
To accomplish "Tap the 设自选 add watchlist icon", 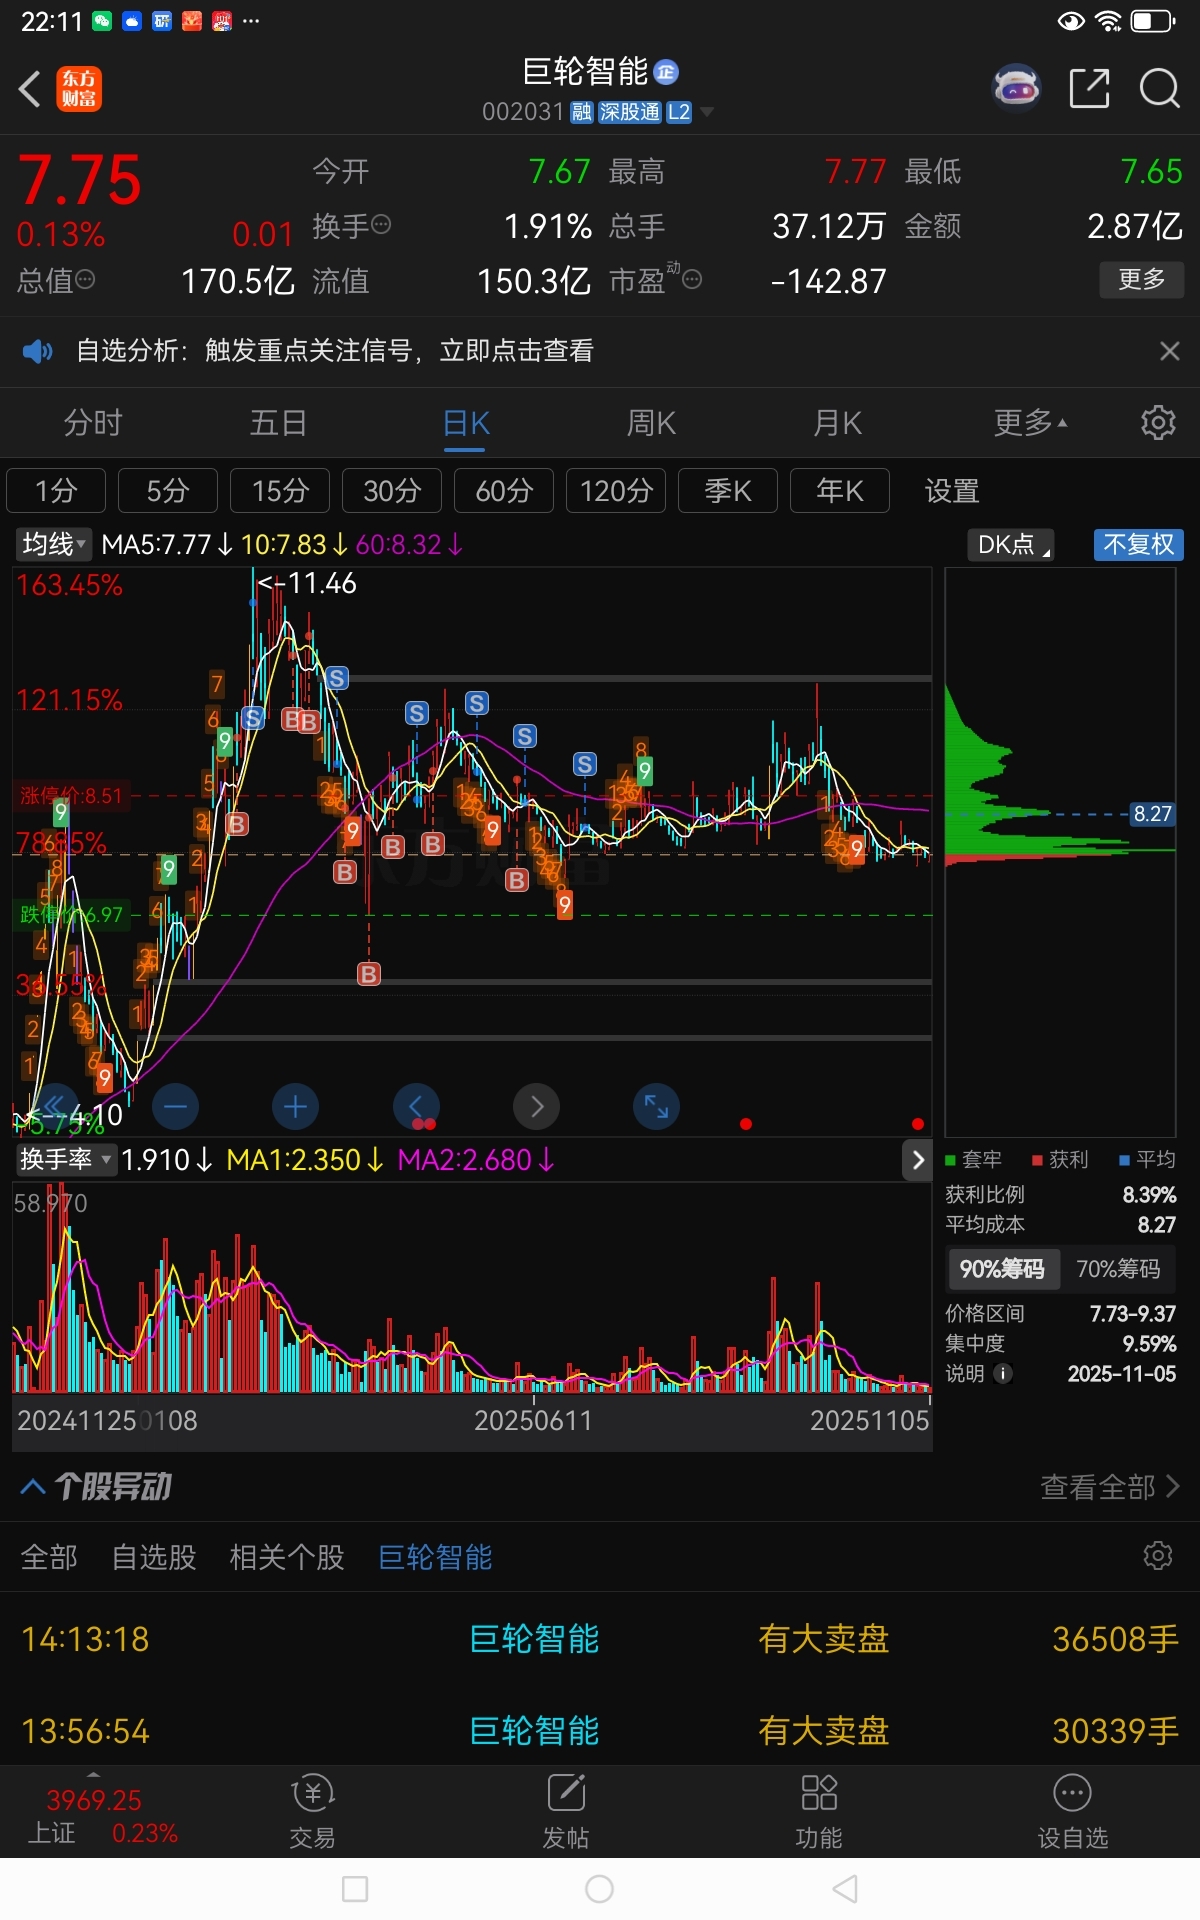I will (1073, 1811).
